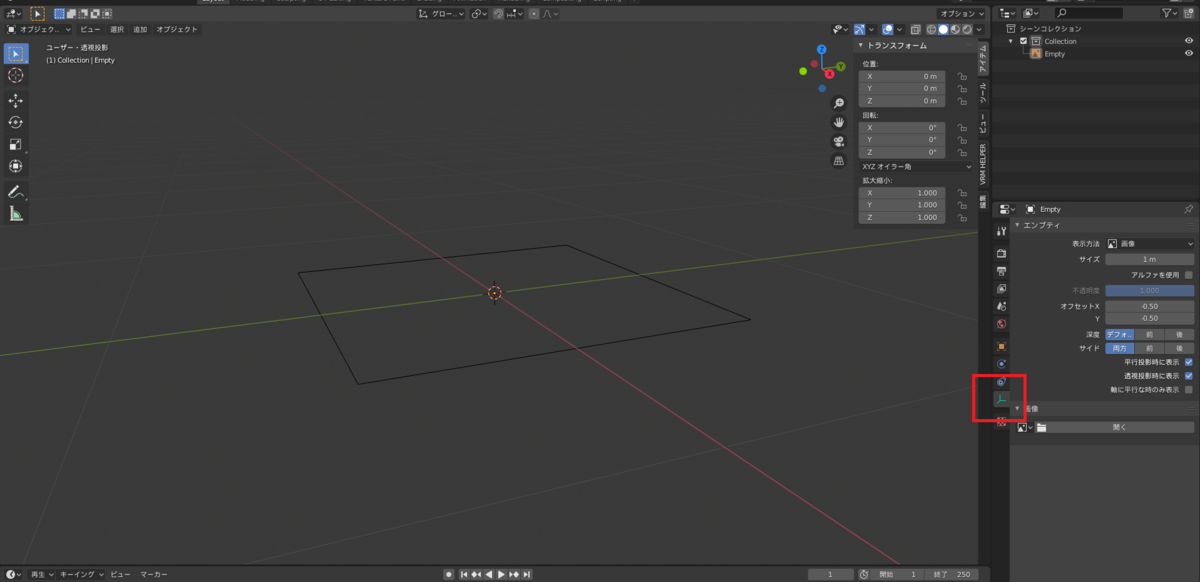
Task: Select the Rotate tool
Action: point(16,123)
